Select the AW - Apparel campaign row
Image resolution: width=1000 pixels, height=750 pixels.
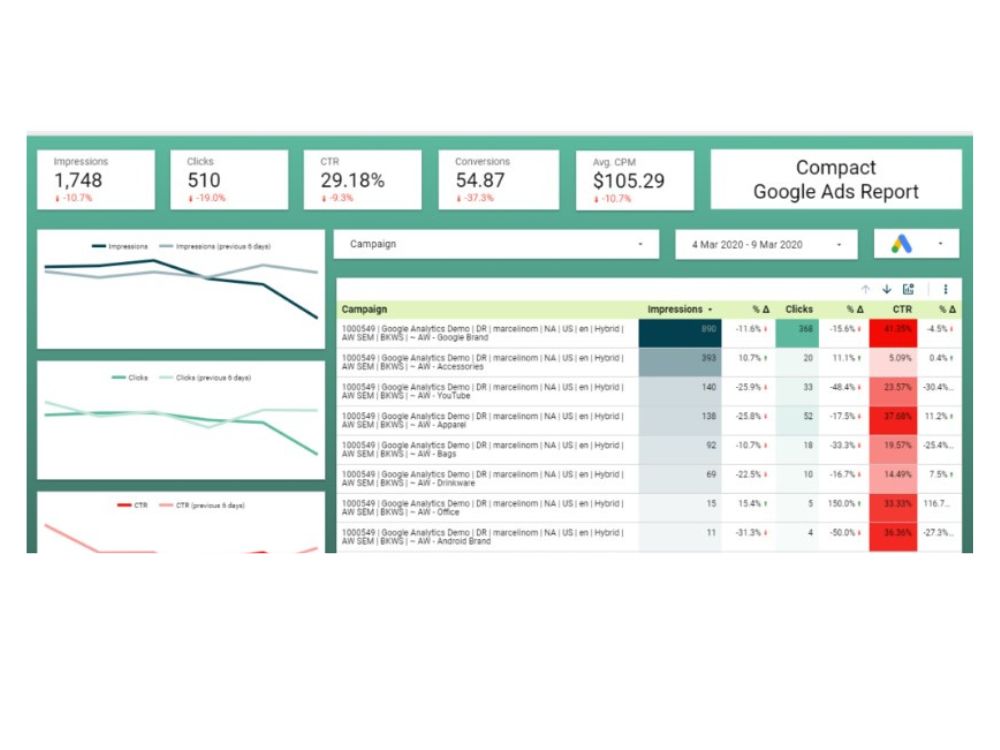click(x=648, y=420)
